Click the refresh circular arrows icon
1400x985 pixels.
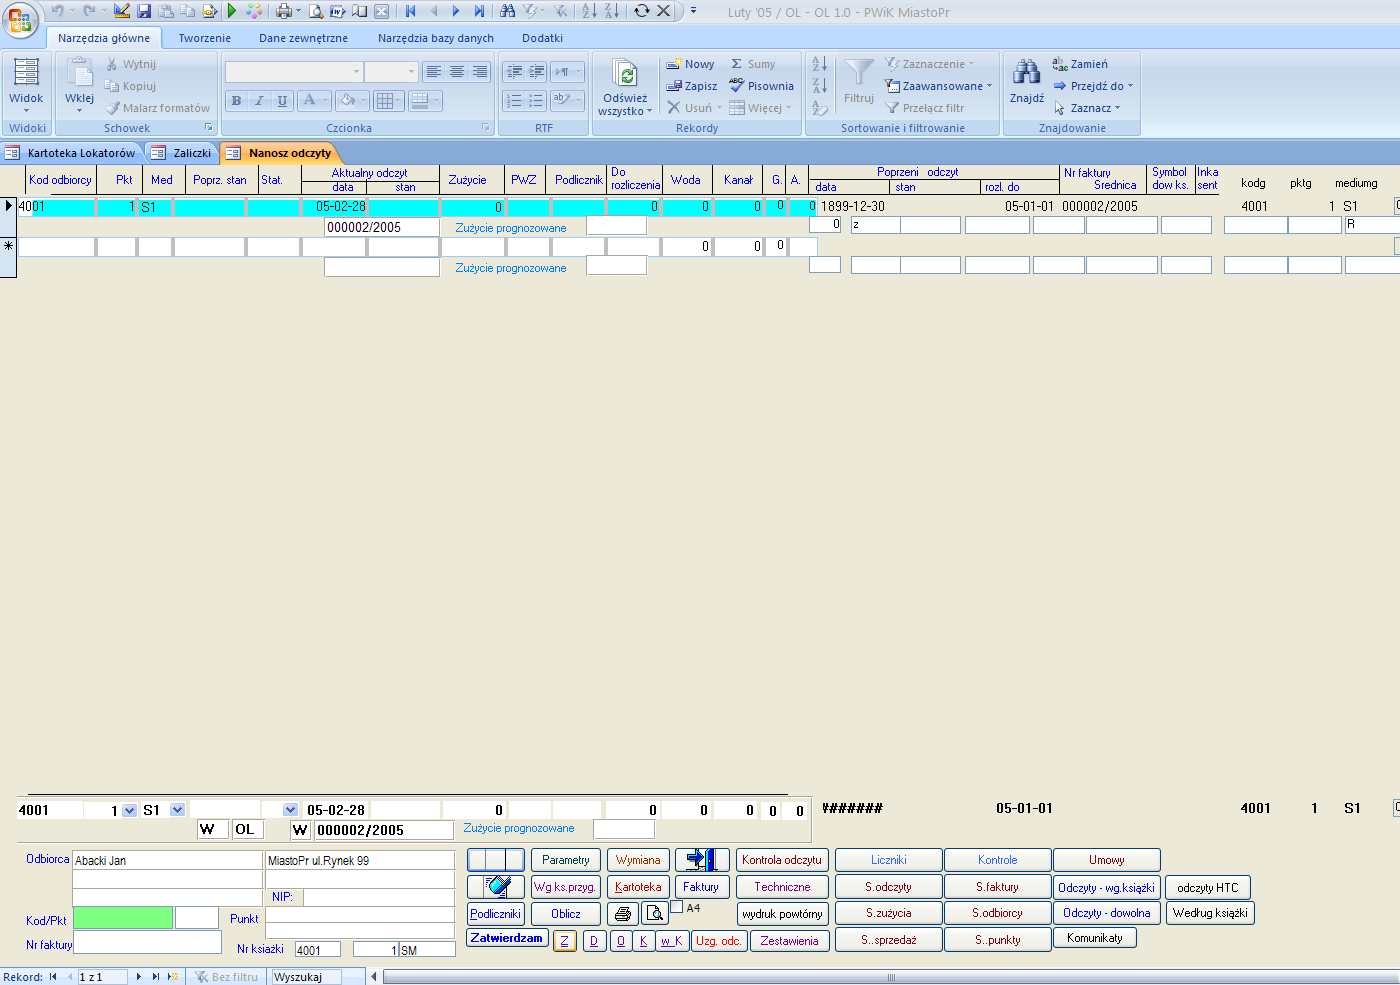coord(642,11)
